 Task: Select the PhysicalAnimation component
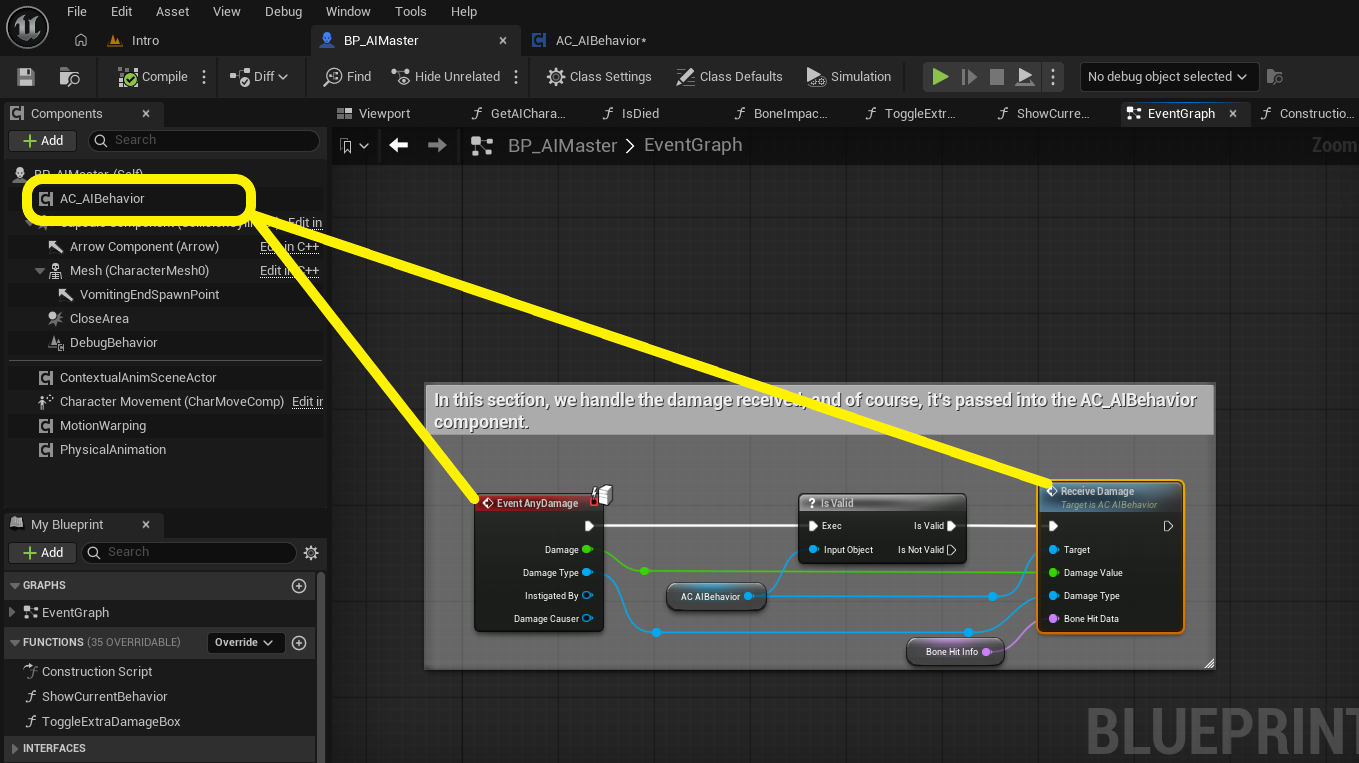click(x=113, y=450)
